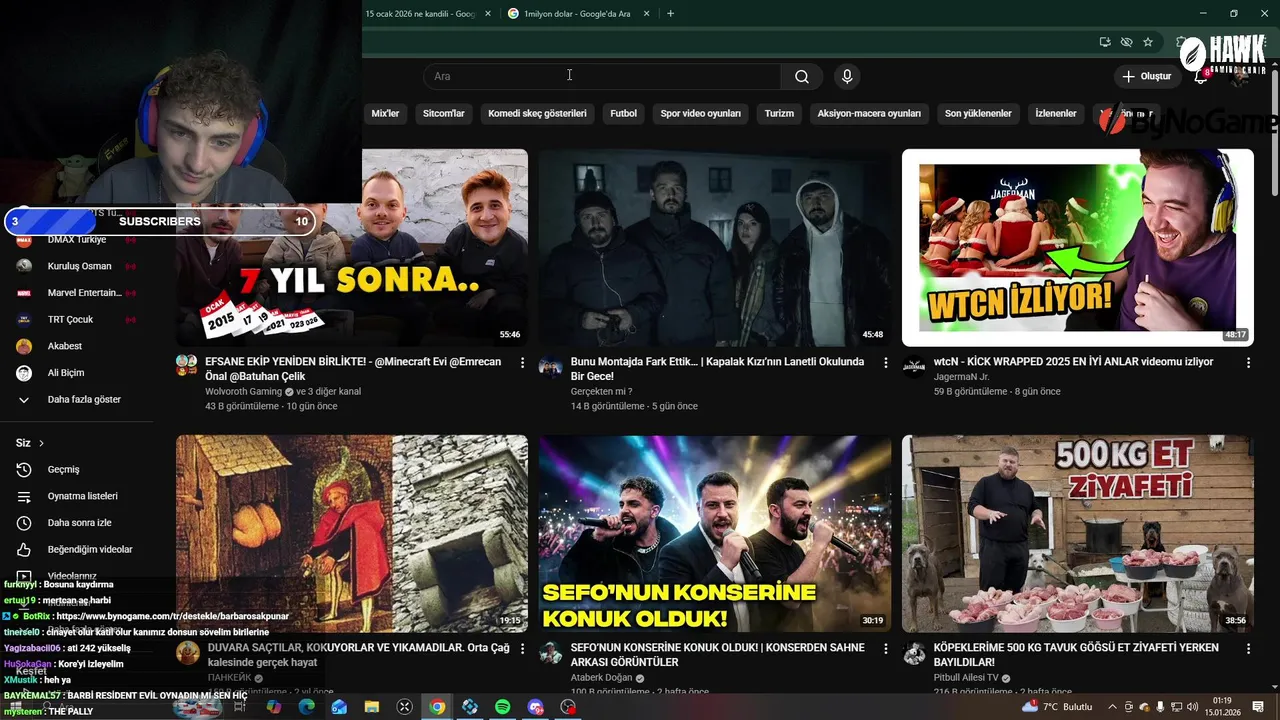
Task: Select Komedi skeç gösterileri chip
Action: click(537, 113)
